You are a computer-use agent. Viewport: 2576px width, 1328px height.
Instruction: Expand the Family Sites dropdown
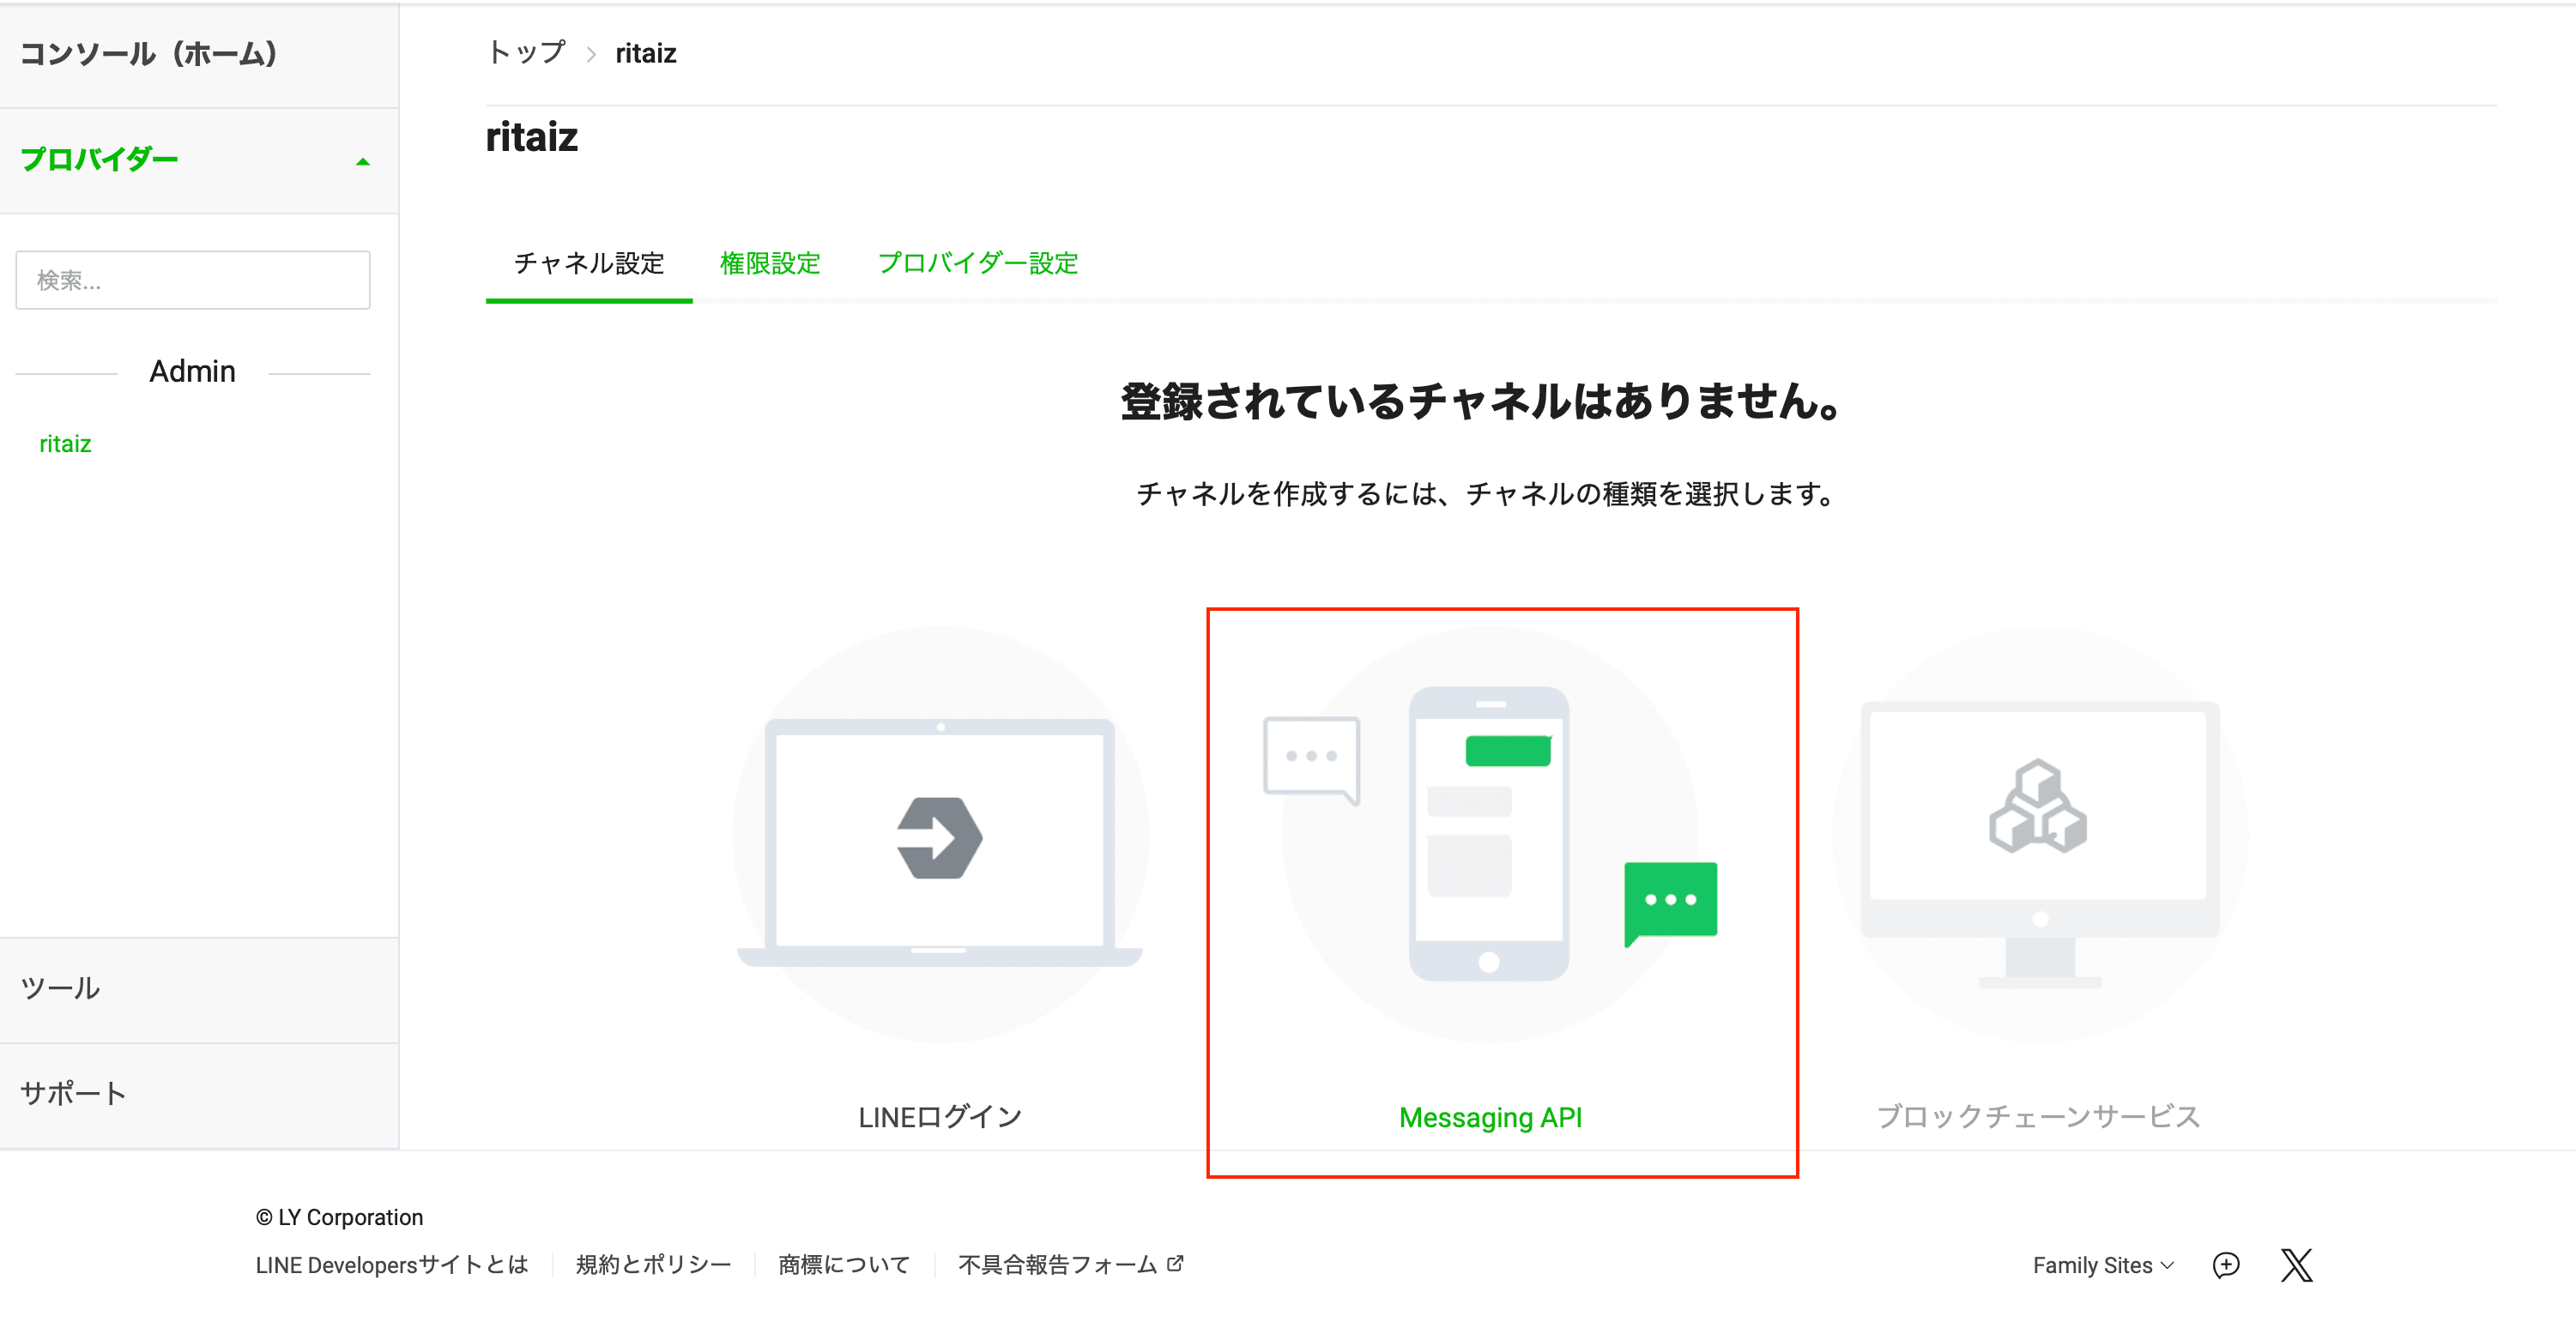[x=2102, y=1265]
